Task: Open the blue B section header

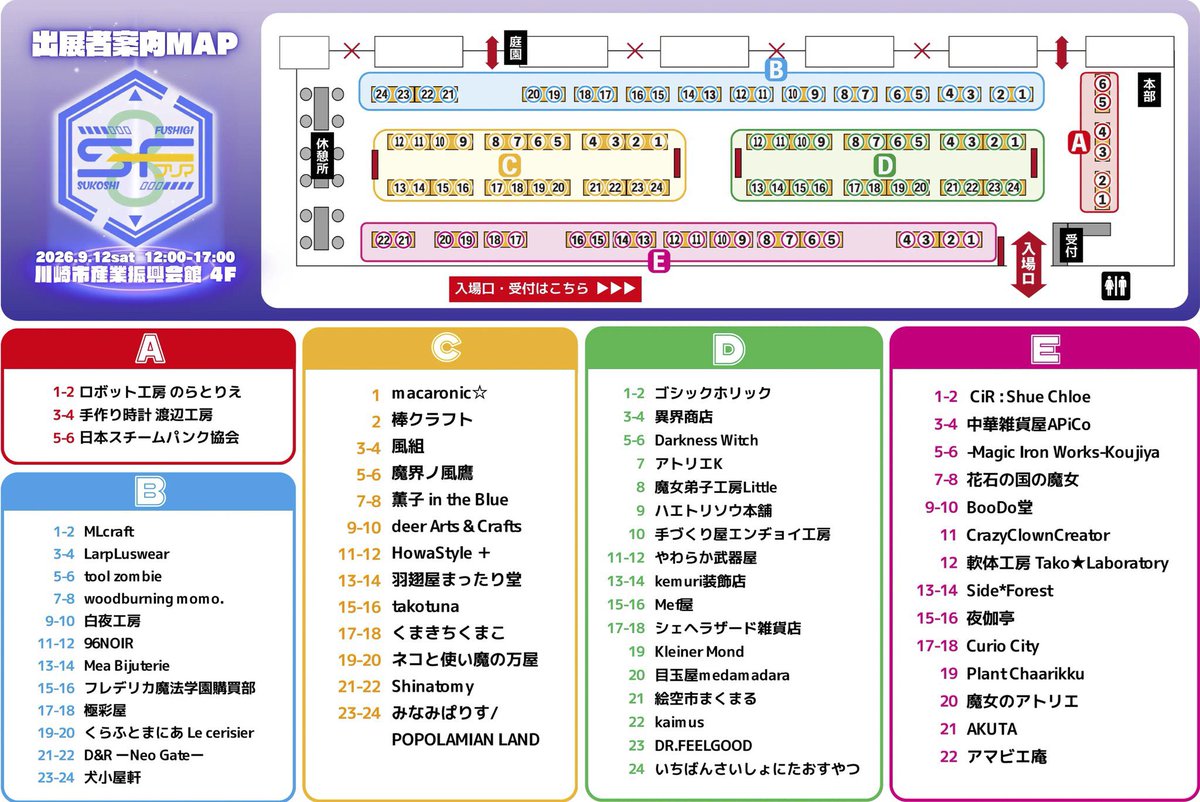Action: click(149, 491)
